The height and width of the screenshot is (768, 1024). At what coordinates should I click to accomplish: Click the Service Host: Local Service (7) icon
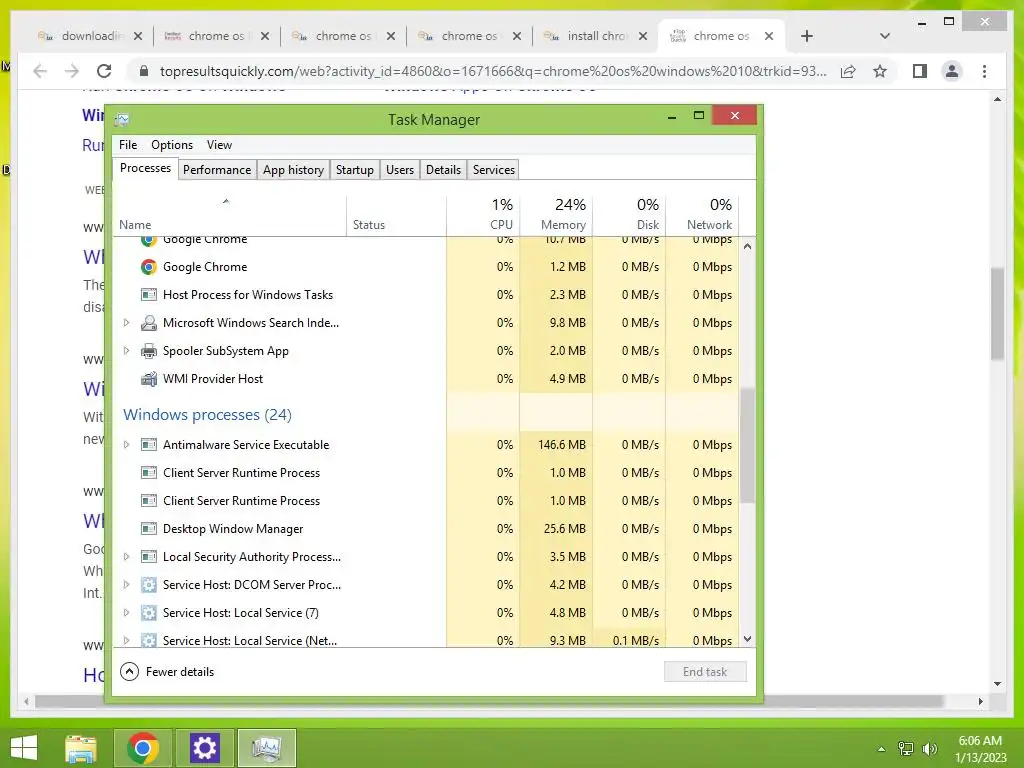coord(149,613)
